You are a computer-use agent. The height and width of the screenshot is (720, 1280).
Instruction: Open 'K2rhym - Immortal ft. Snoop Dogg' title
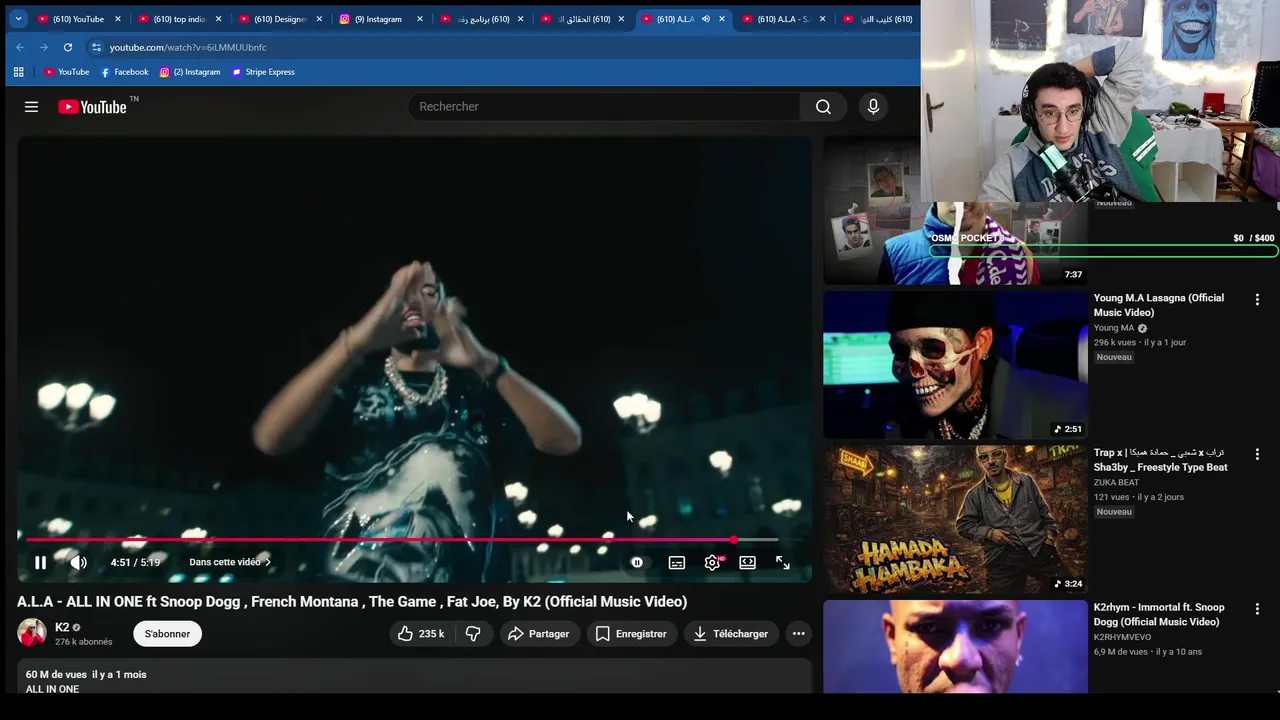point(1158,614)
